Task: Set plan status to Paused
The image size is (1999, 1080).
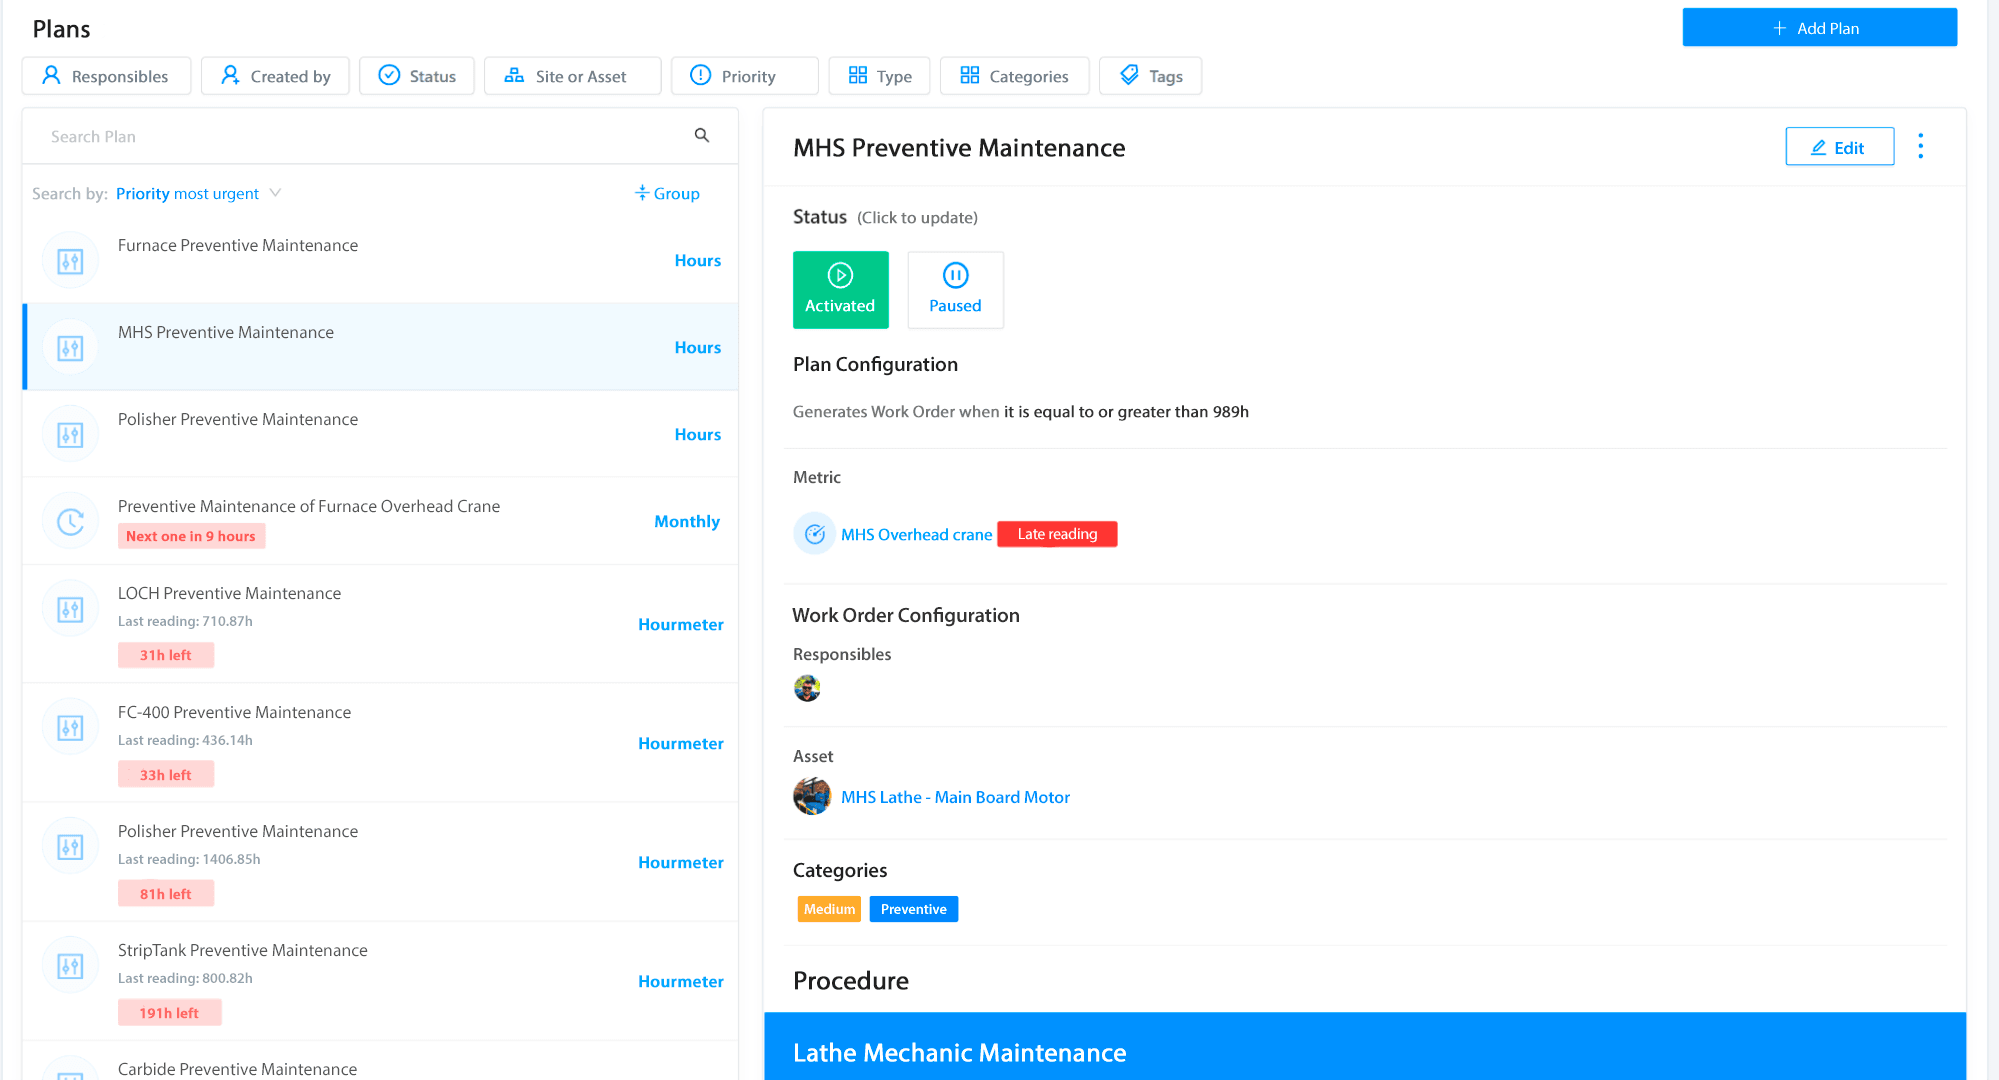Action: coord(955,289)
